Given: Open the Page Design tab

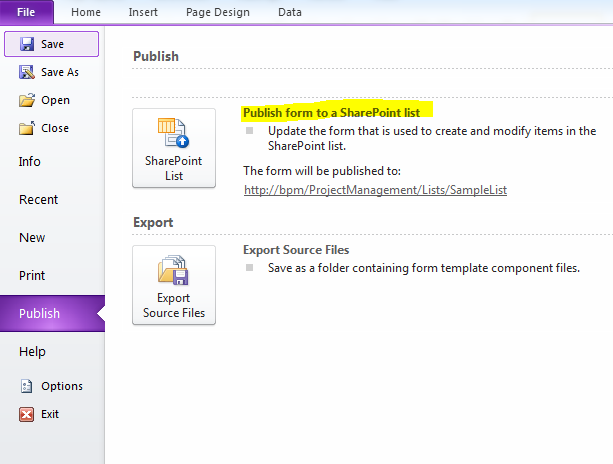Looking at the screenshot, I should tap(218, 12).
